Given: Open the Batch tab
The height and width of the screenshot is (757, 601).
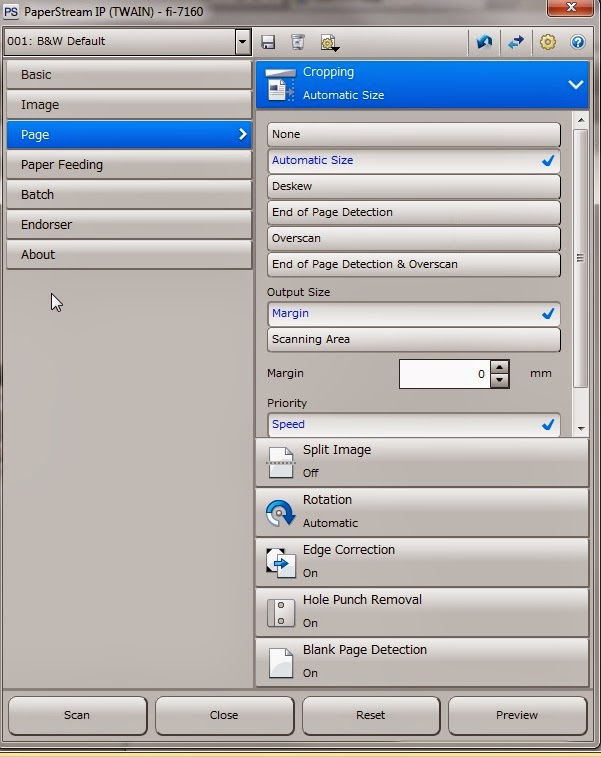Looking at the screenshot, I should pos(129,195).
